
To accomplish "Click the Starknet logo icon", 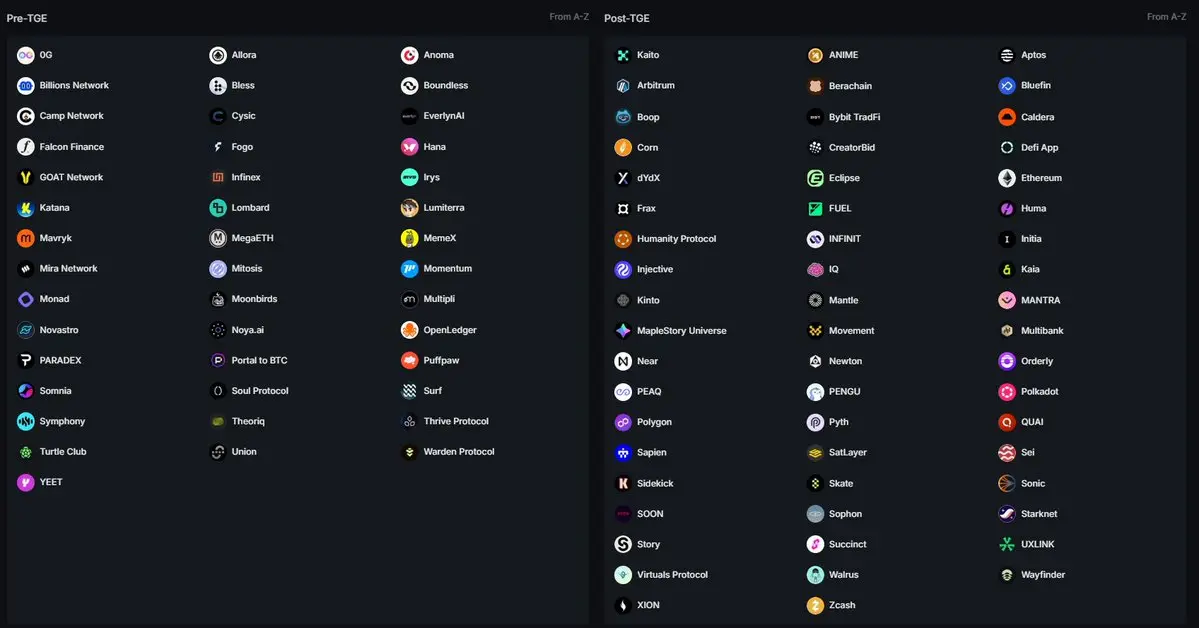I will [x=1007, y=514].
